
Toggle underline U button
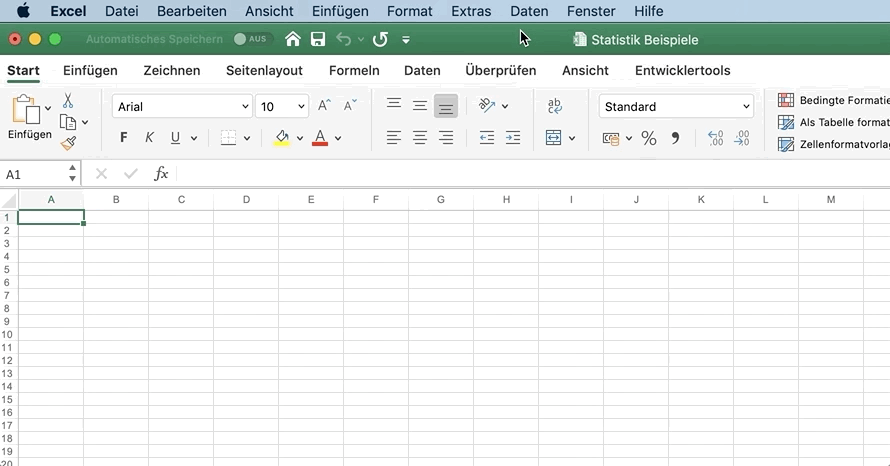175,137
